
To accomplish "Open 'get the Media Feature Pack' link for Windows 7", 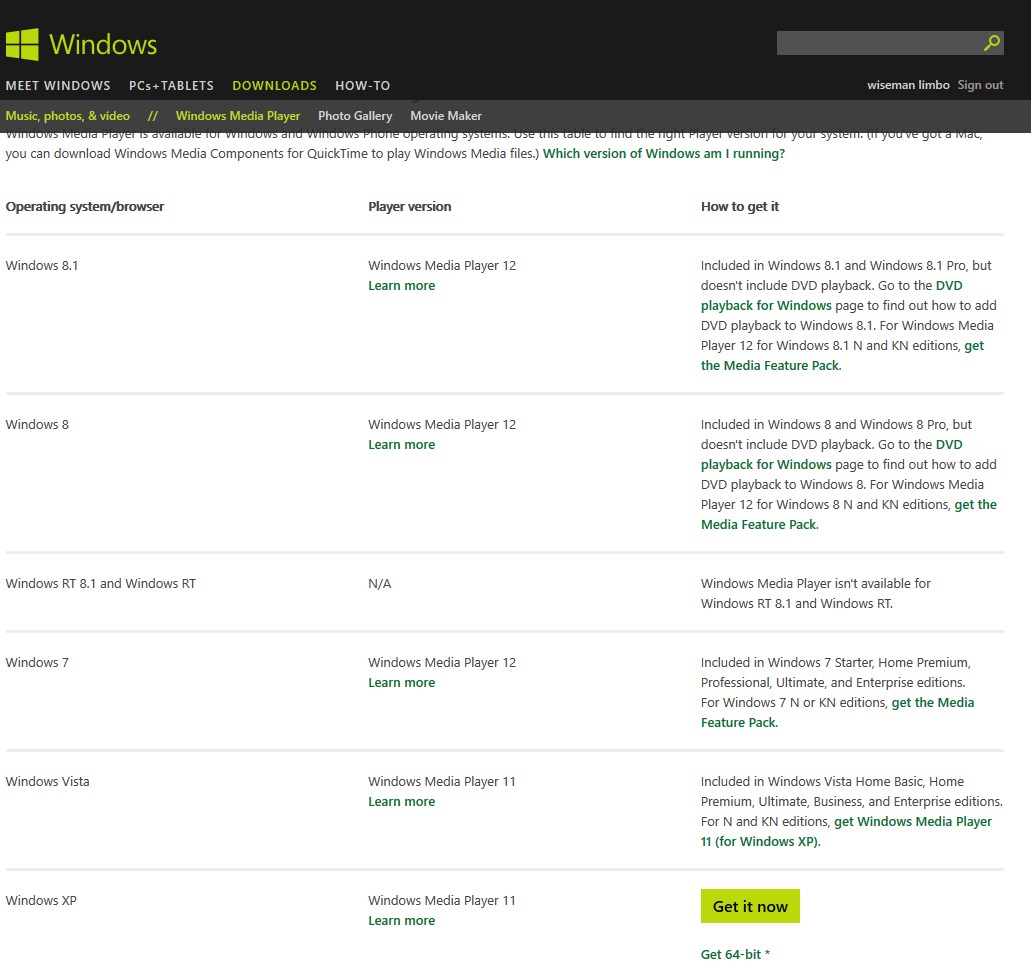I will pyautogui.click(x=932, y=702).
